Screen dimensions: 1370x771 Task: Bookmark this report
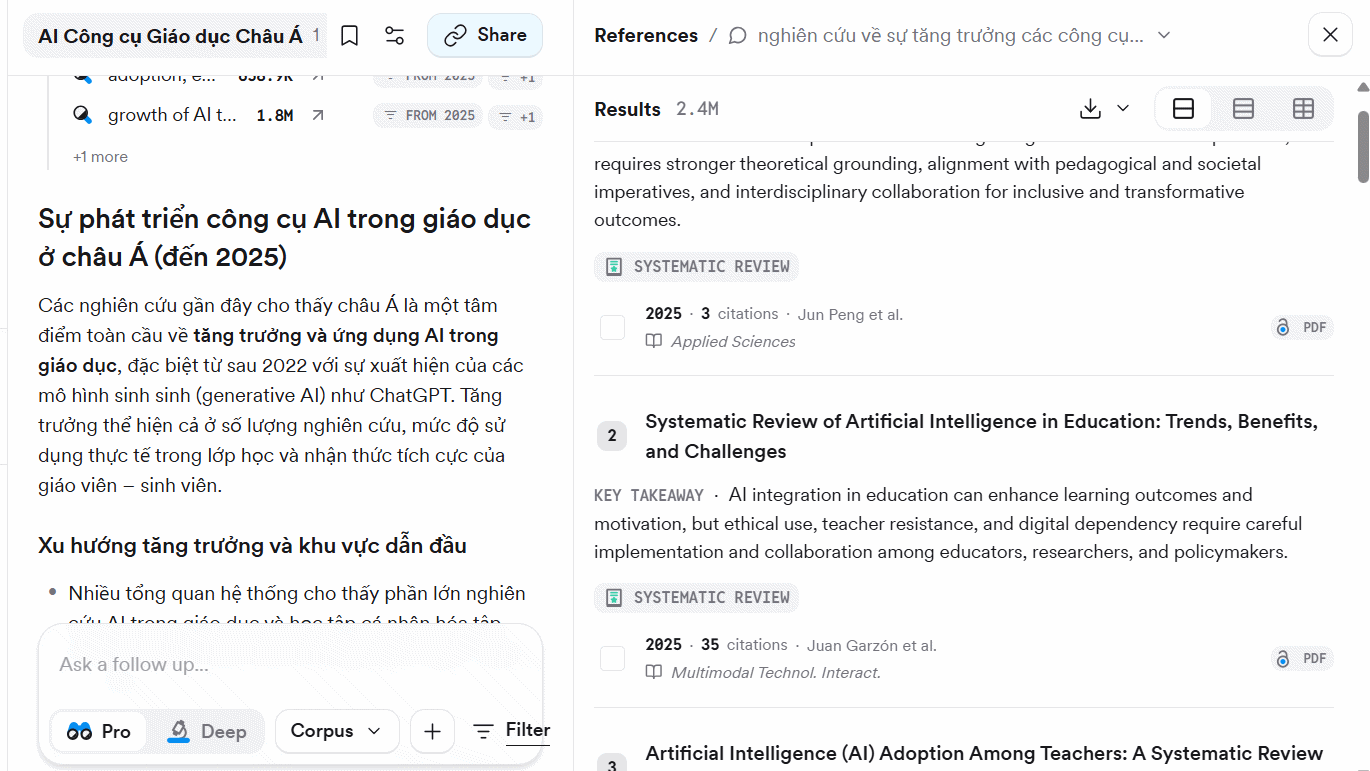(x=349, y=34)
